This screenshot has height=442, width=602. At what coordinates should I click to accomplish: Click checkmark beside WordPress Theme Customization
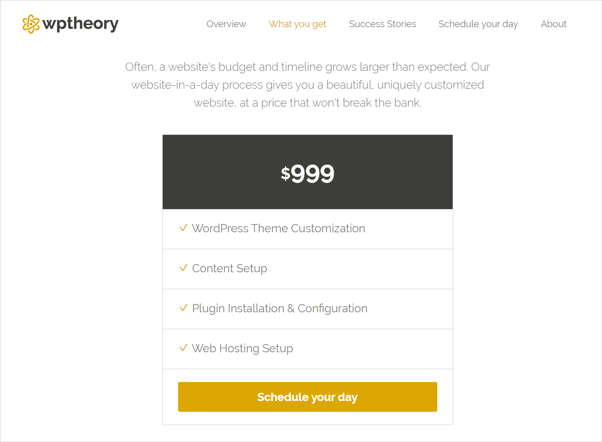[184, 228]
